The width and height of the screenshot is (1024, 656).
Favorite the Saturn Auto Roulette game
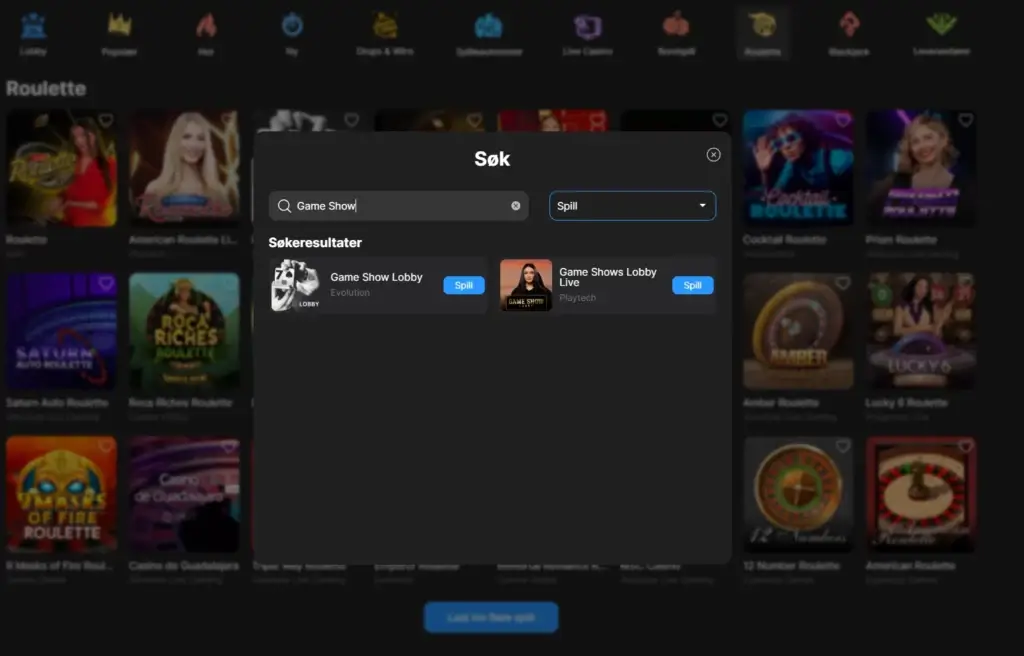point(106,284)
